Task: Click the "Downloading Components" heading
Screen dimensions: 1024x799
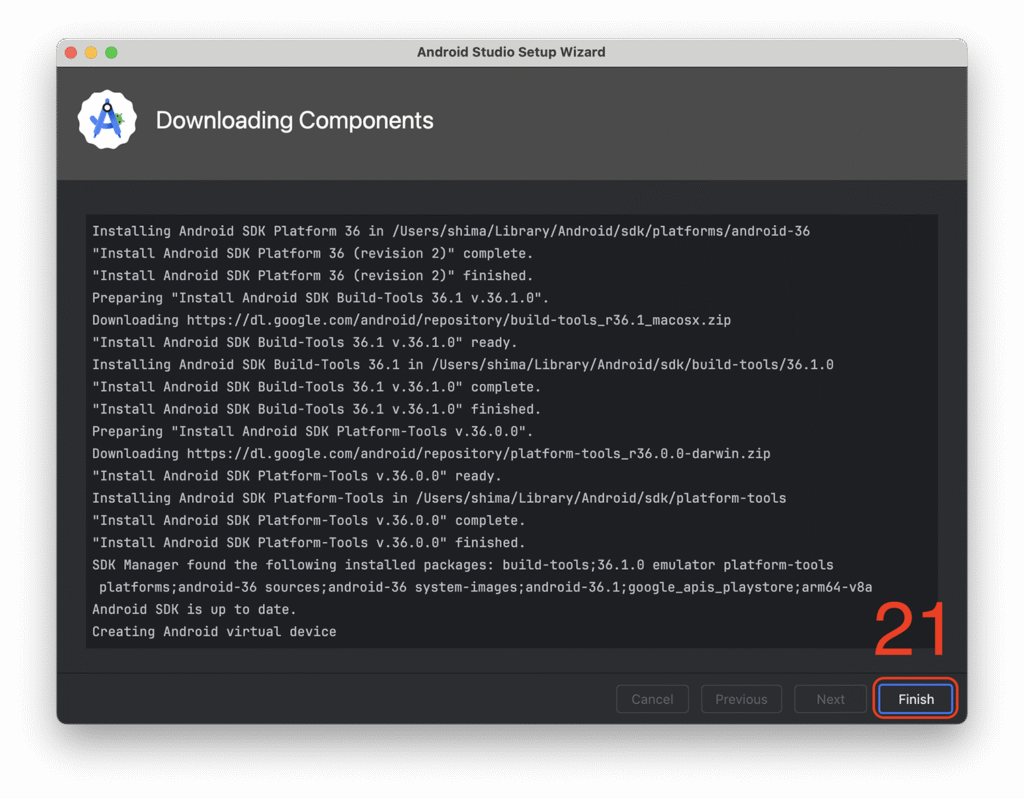Action: (294, 121)
